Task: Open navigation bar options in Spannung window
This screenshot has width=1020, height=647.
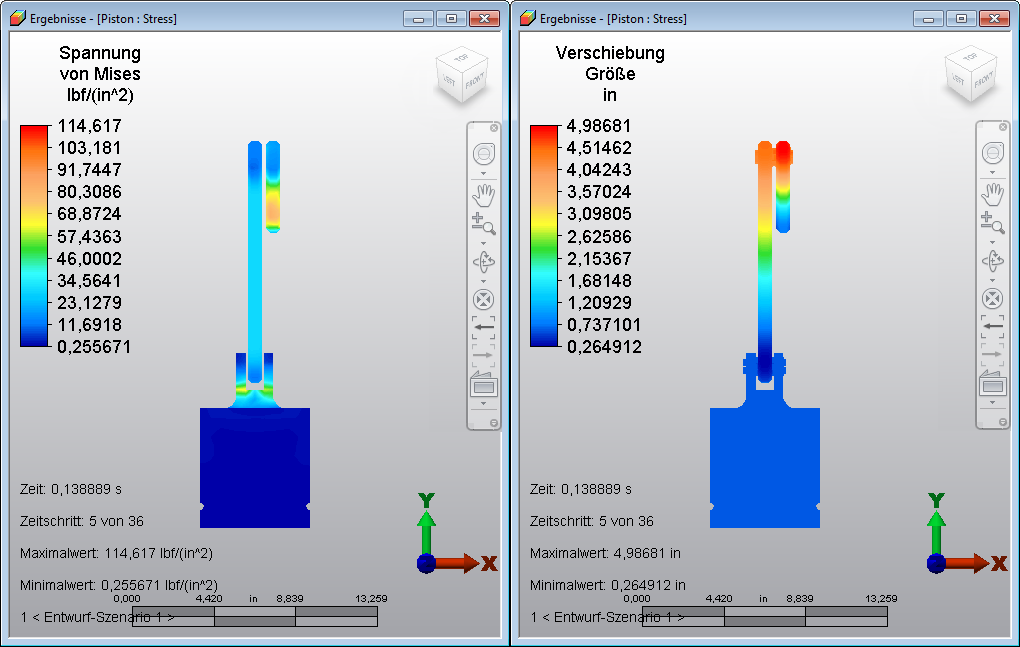Action: coord(494,423)
